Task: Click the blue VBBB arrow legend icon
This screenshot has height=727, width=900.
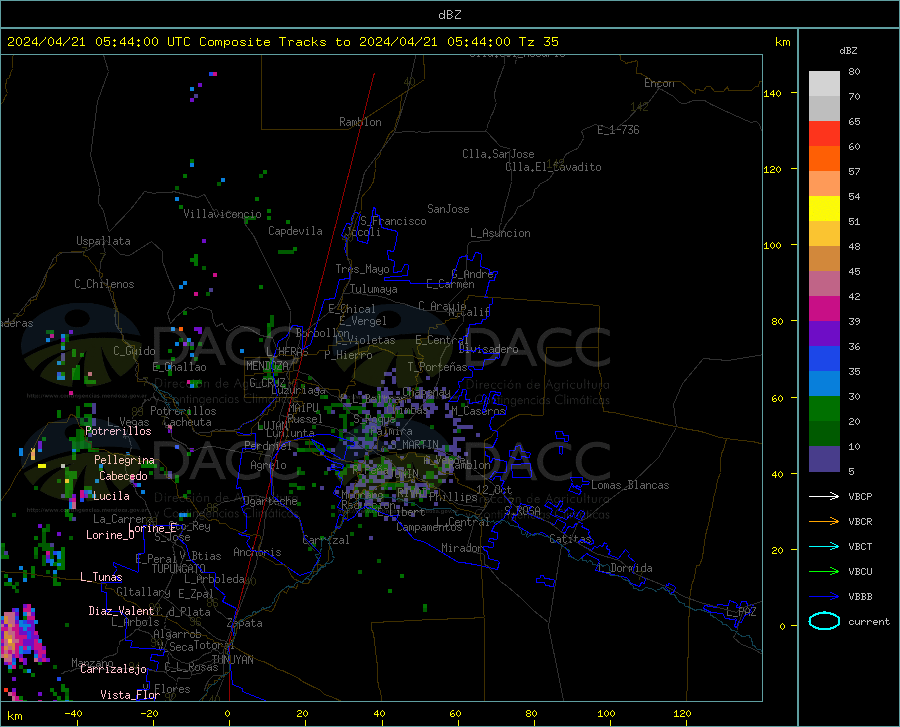Action: click(x=824, y=596)
